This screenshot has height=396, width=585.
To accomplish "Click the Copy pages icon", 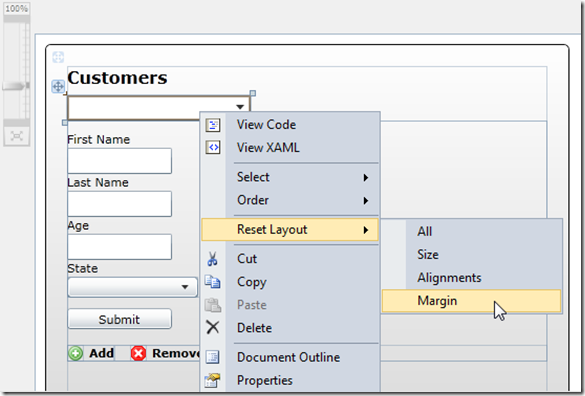I will pos(213,282).
